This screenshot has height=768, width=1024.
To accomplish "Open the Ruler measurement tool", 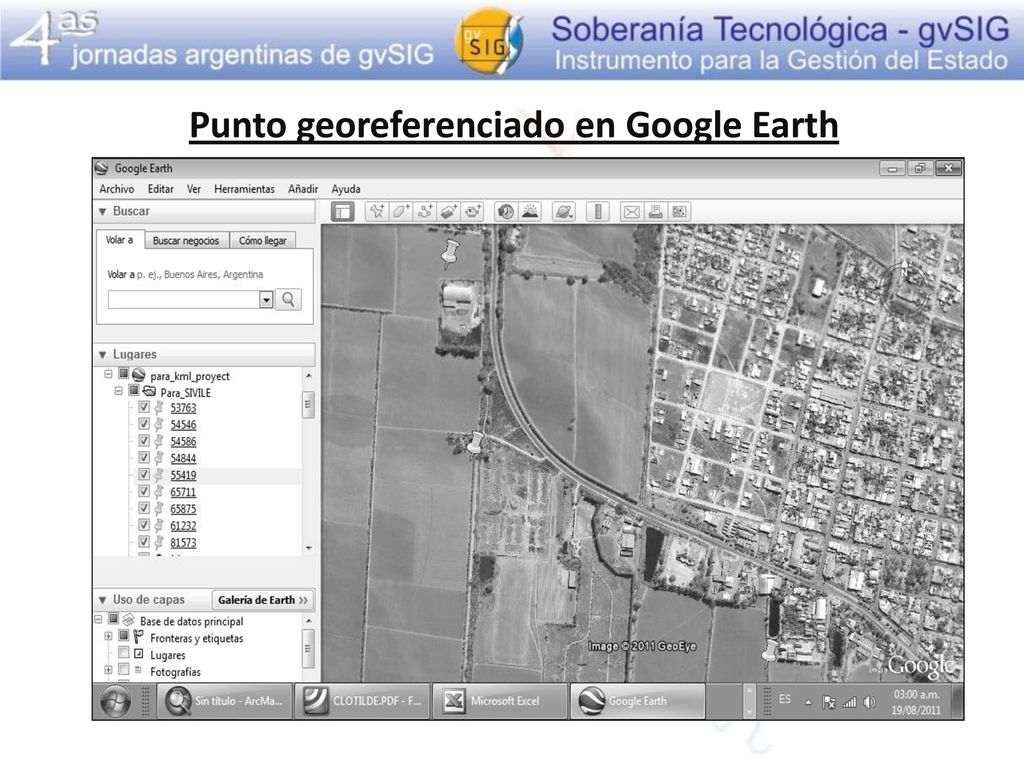I will click(x=598, y=212).
